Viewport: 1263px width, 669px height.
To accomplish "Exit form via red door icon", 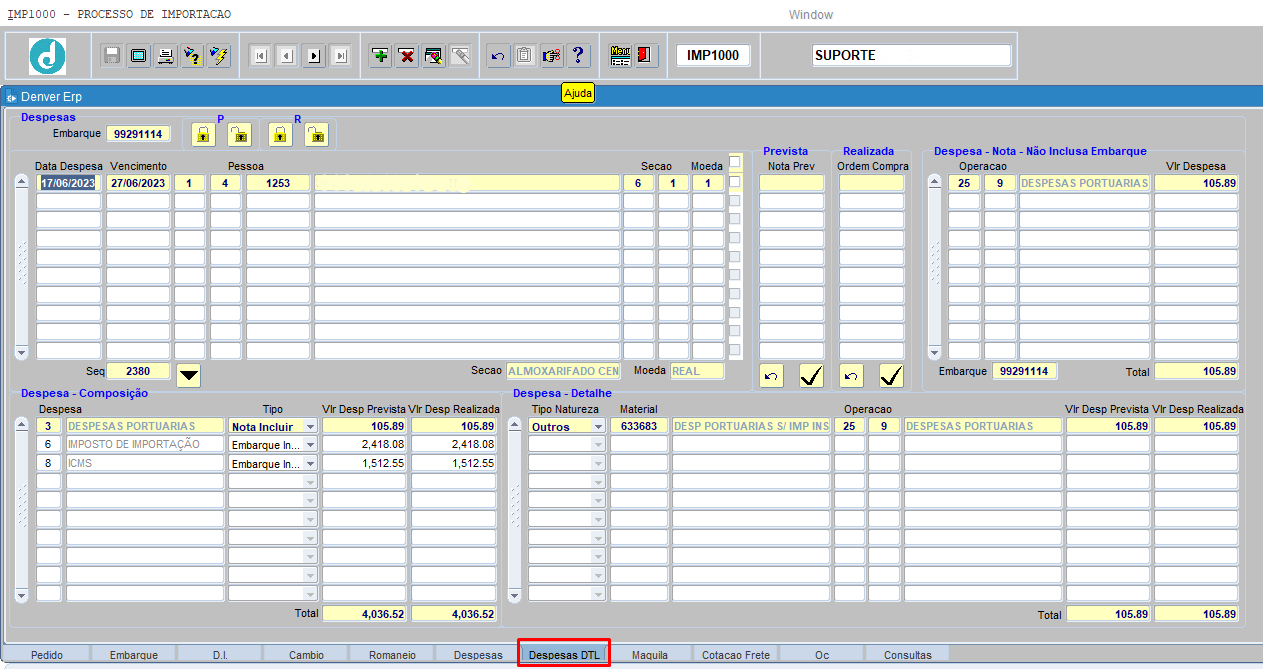I will click(646, 55).
